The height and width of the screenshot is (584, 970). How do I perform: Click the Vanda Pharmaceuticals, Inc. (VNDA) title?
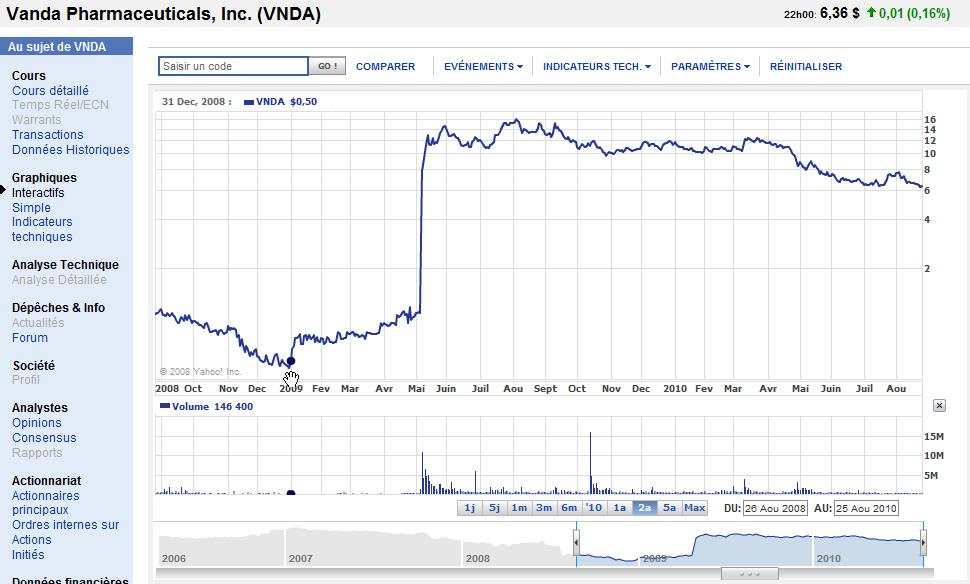point(163,14)
